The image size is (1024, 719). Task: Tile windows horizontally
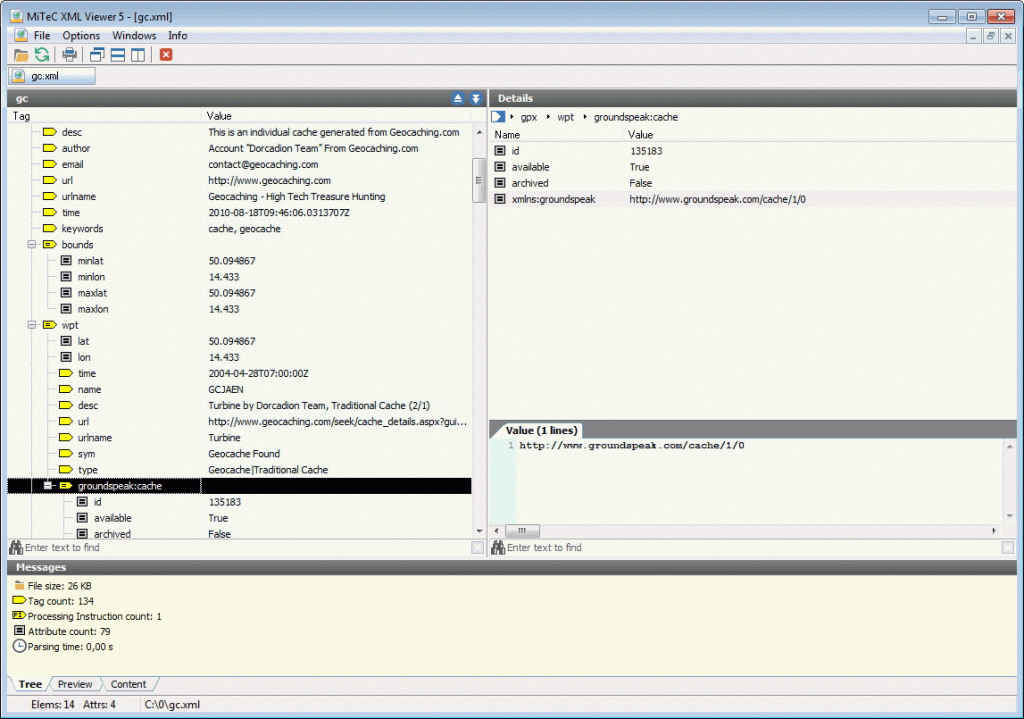pos(118,55)
